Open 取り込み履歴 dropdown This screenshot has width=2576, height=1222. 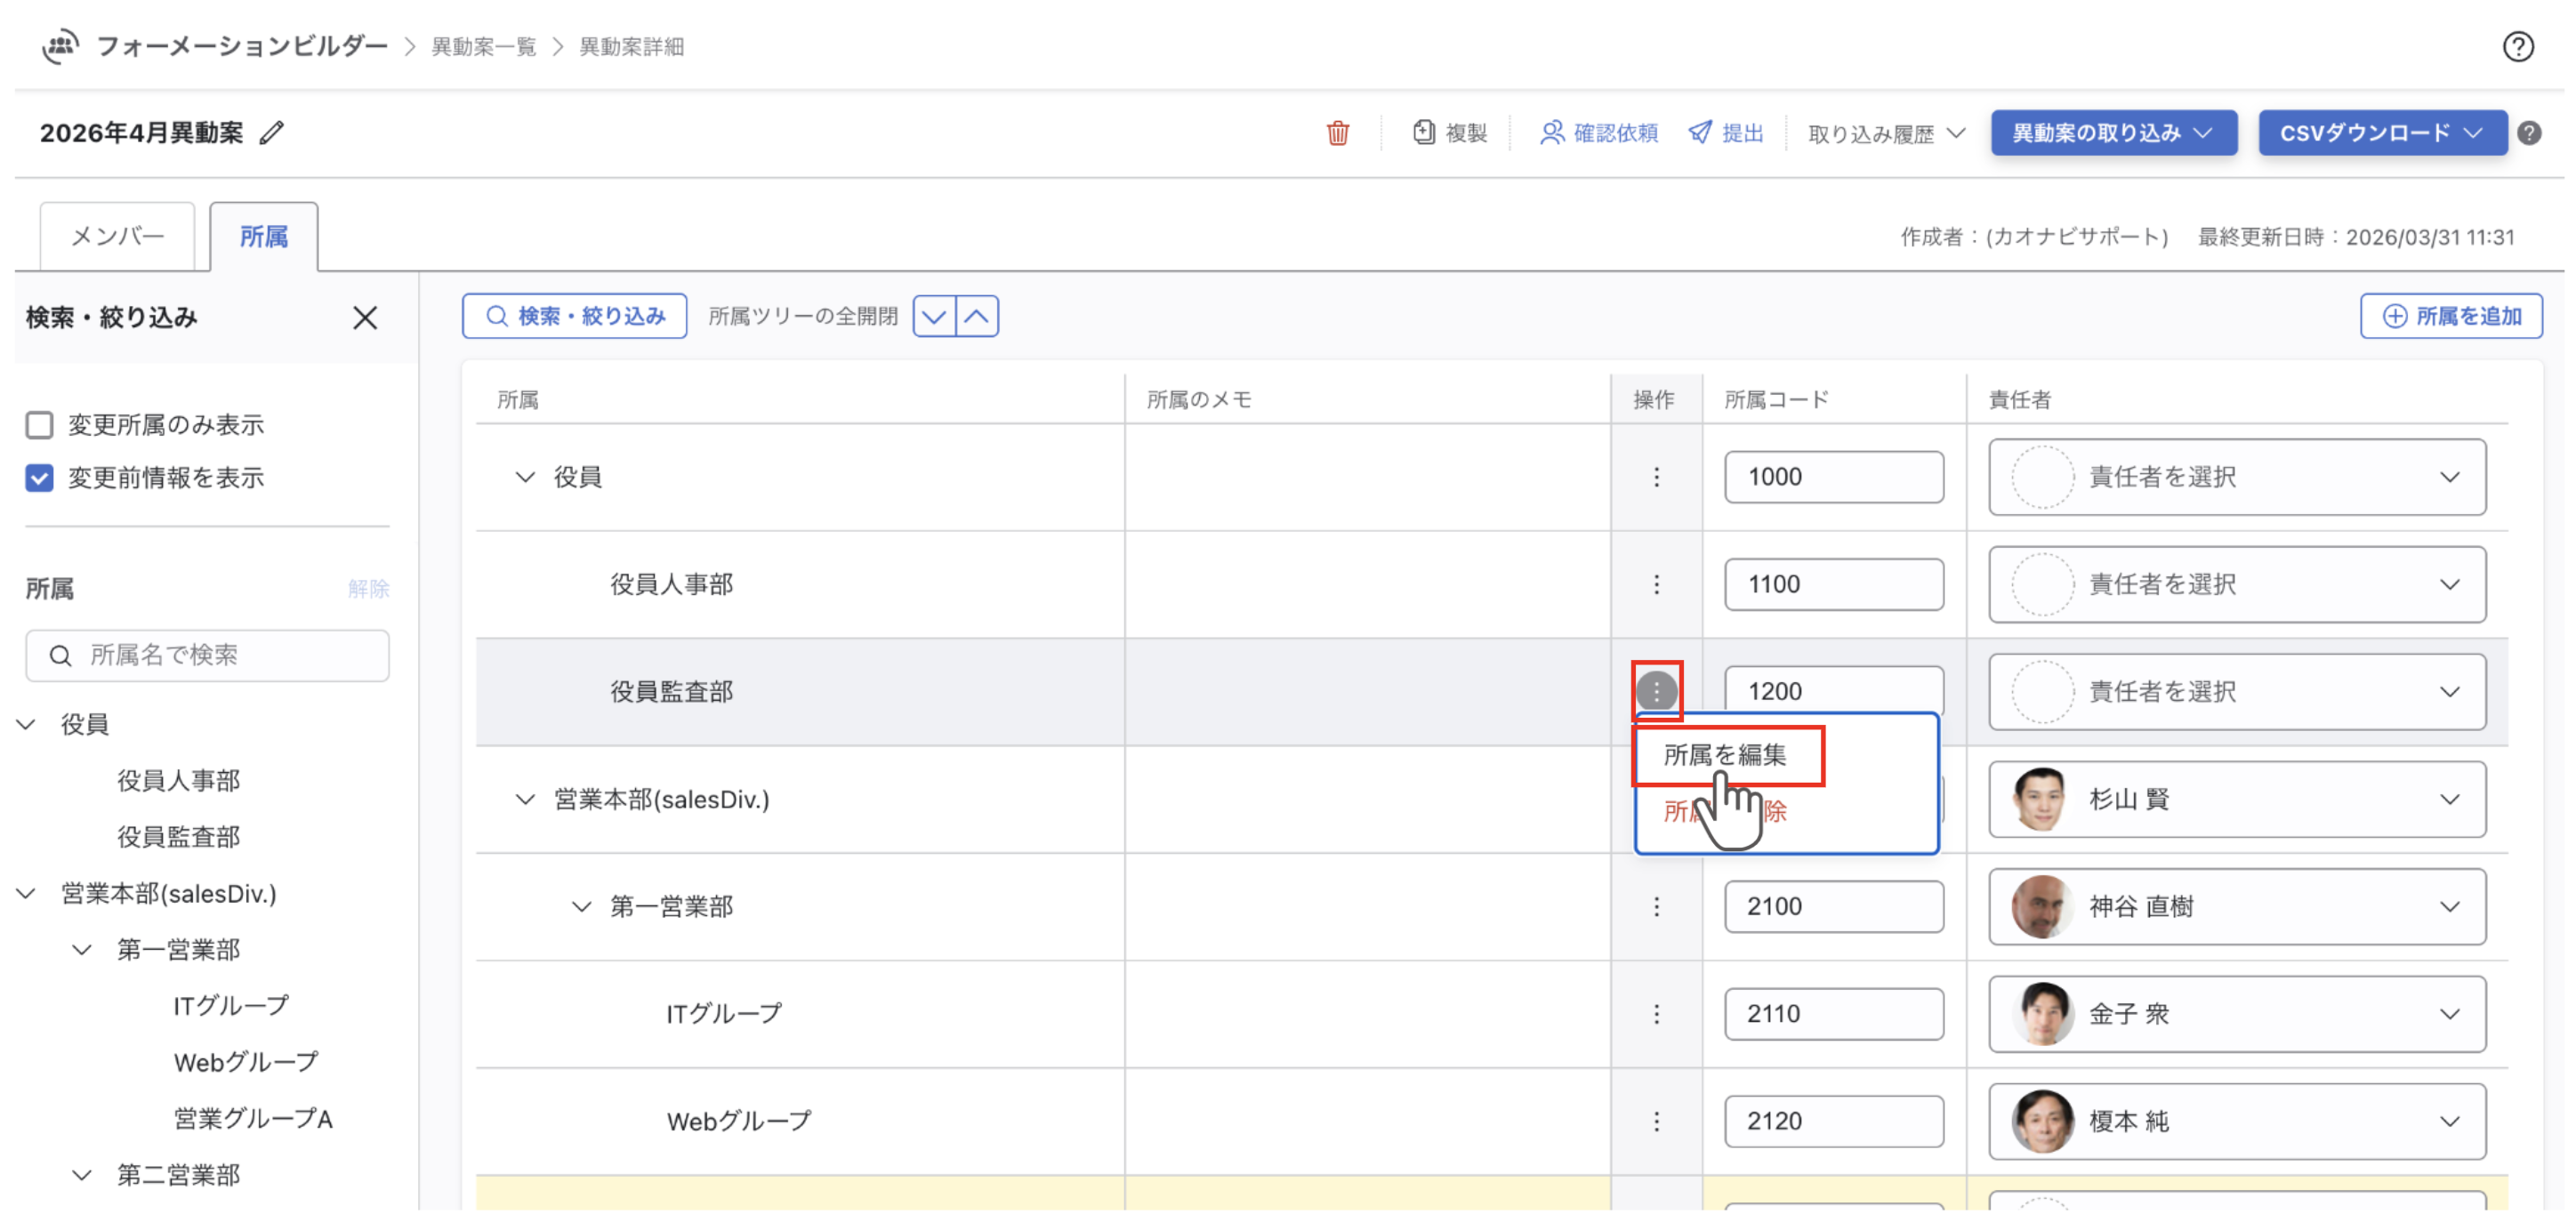[1886, 133]
